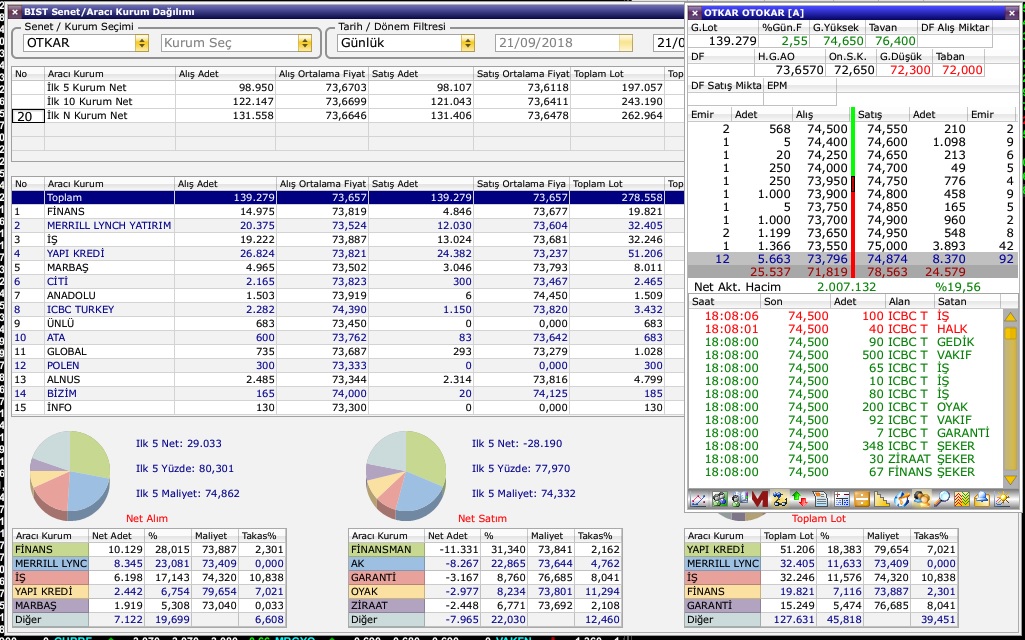
Task: Select the İNFO broker row
Action: pos(348,407)
